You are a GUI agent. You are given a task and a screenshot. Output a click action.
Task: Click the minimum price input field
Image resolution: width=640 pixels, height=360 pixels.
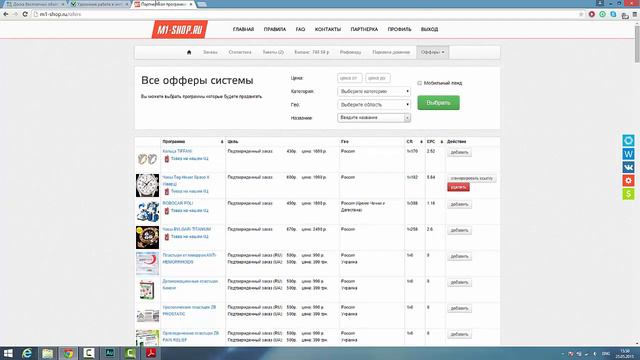[x=350, y=78]
